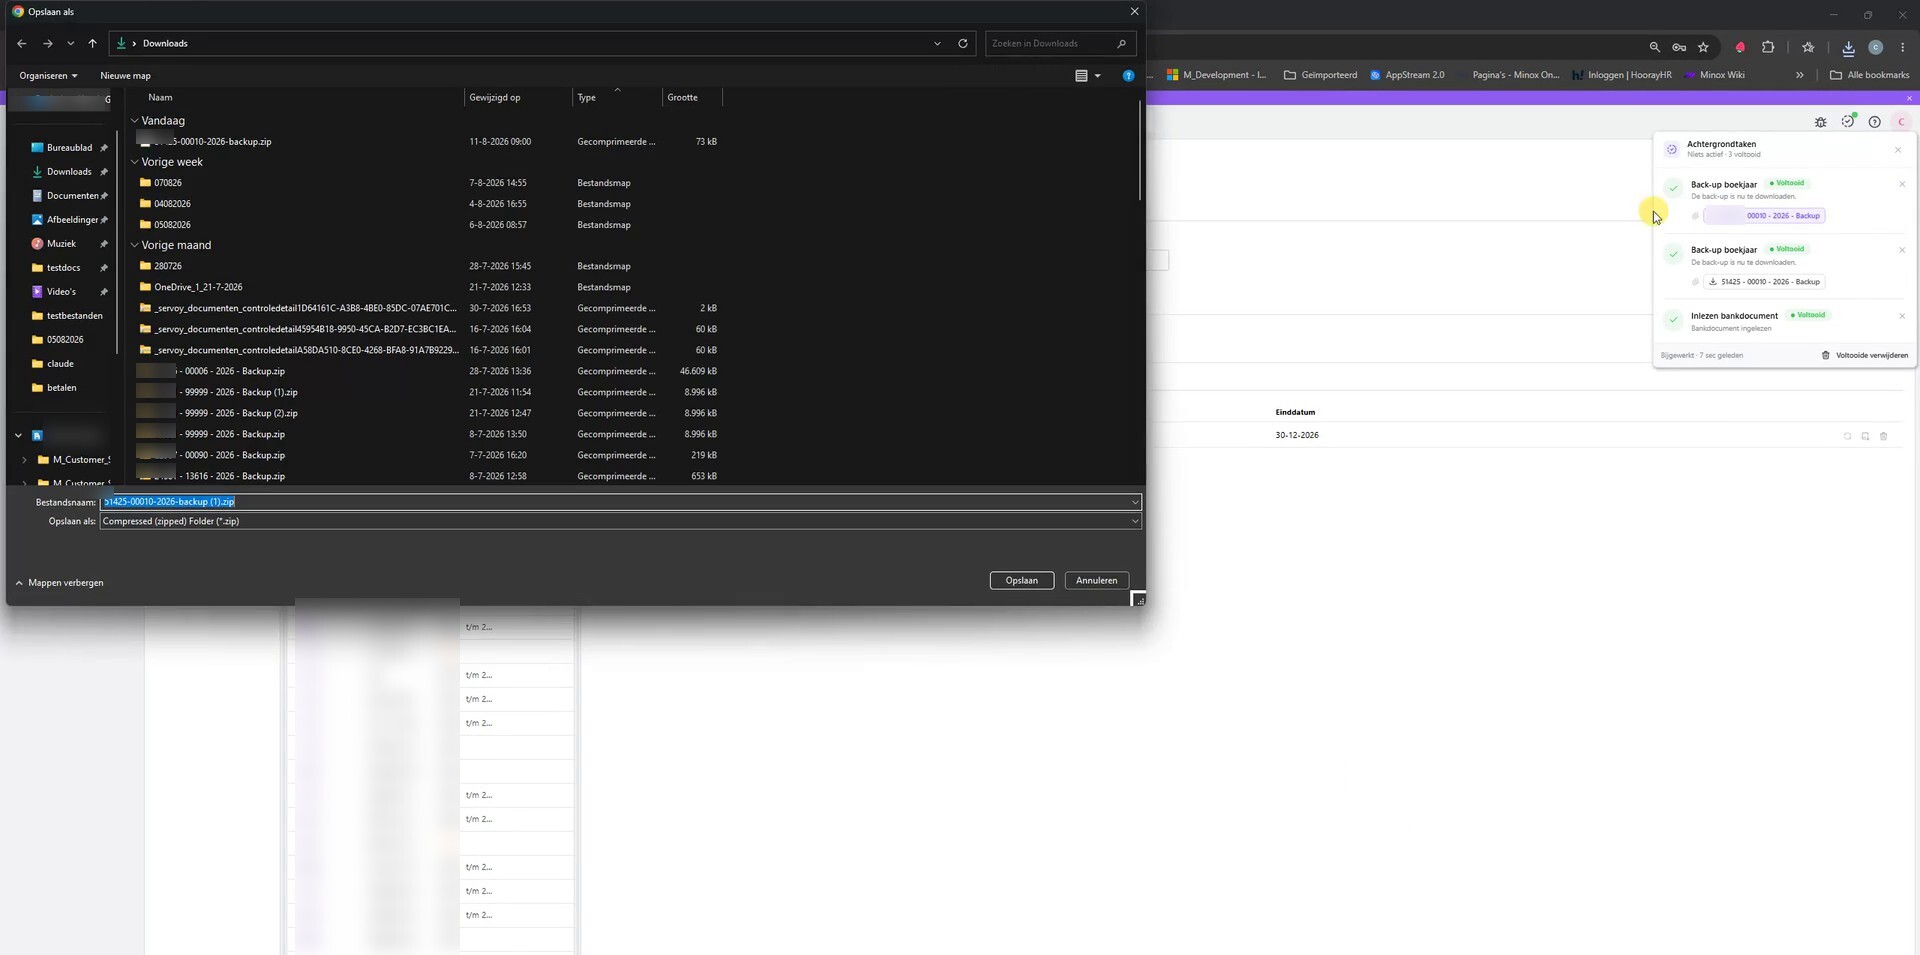The image size is (1920, 955).
Task: Toggle the background tasks icon in Minox
Action: [1848, 122]
